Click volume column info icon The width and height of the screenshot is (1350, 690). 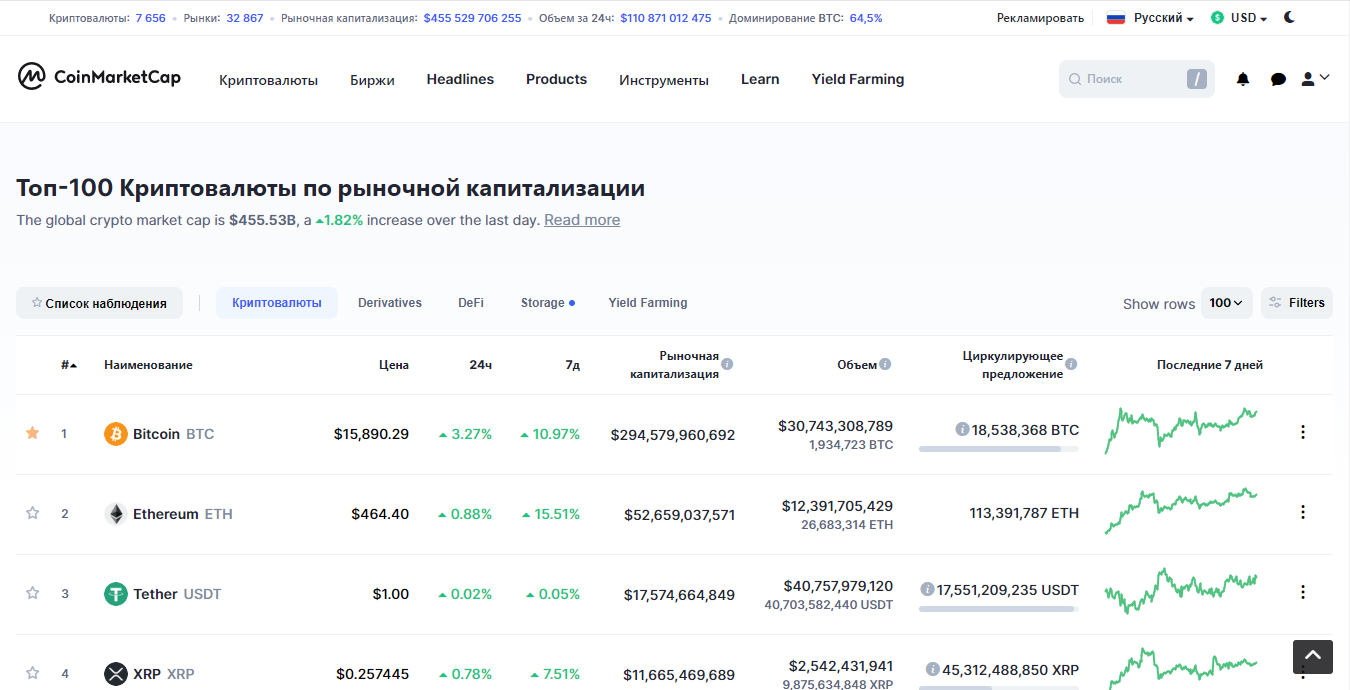[x=885, y=364]
